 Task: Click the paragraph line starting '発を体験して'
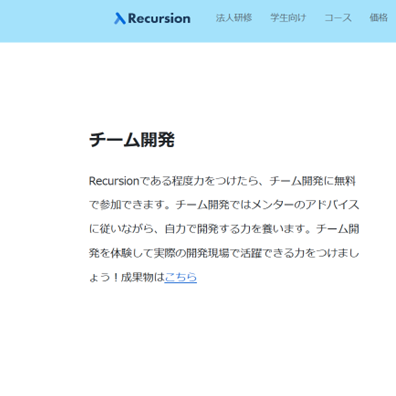click(224, 253)
